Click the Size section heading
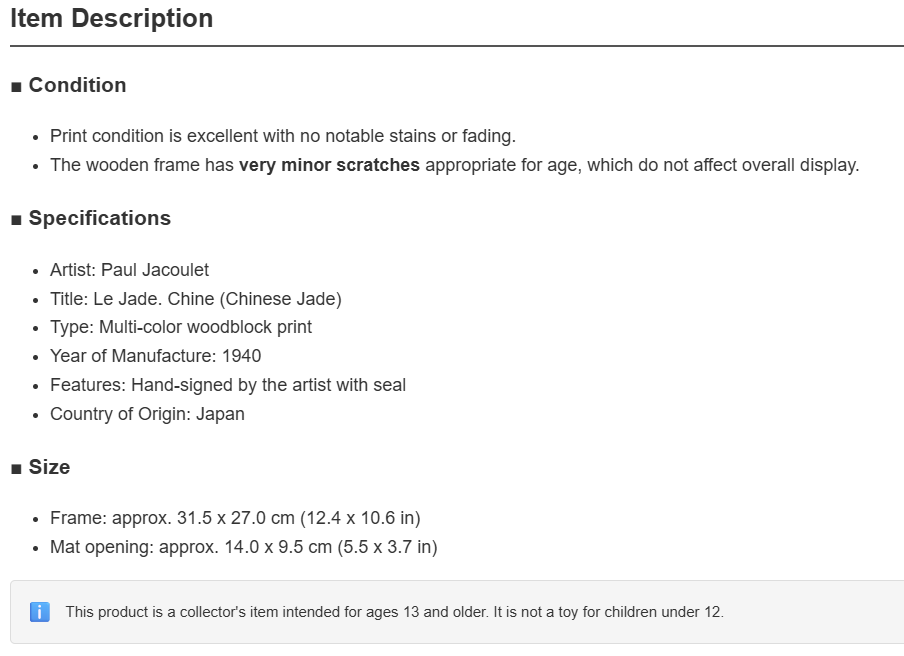This screenshot has height=656, width=904. click(x=50, y=467)
